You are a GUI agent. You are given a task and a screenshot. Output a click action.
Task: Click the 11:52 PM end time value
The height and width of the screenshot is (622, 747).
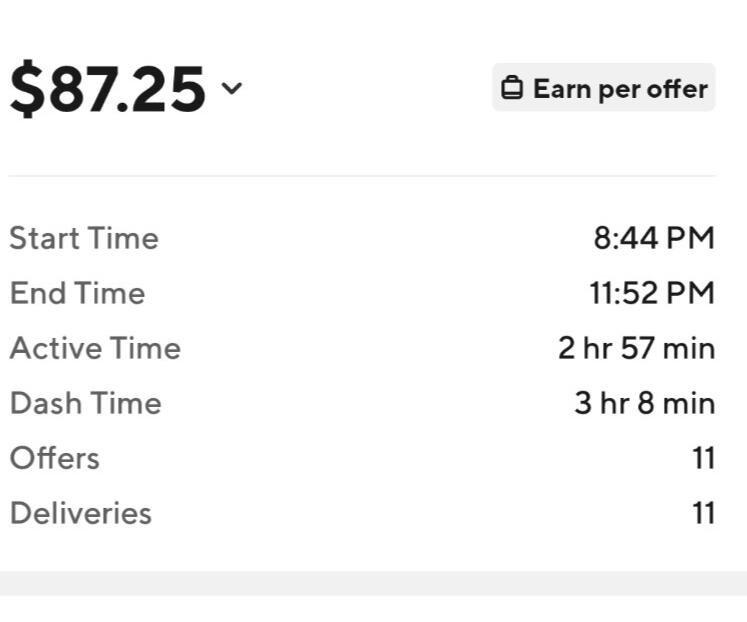pos(652,293)
